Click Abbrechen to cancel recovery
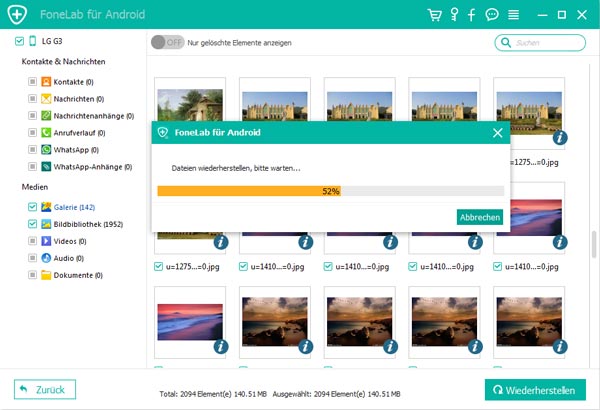Screen dimensions: 600x410 pyautogui.click(x=480, y=217)
